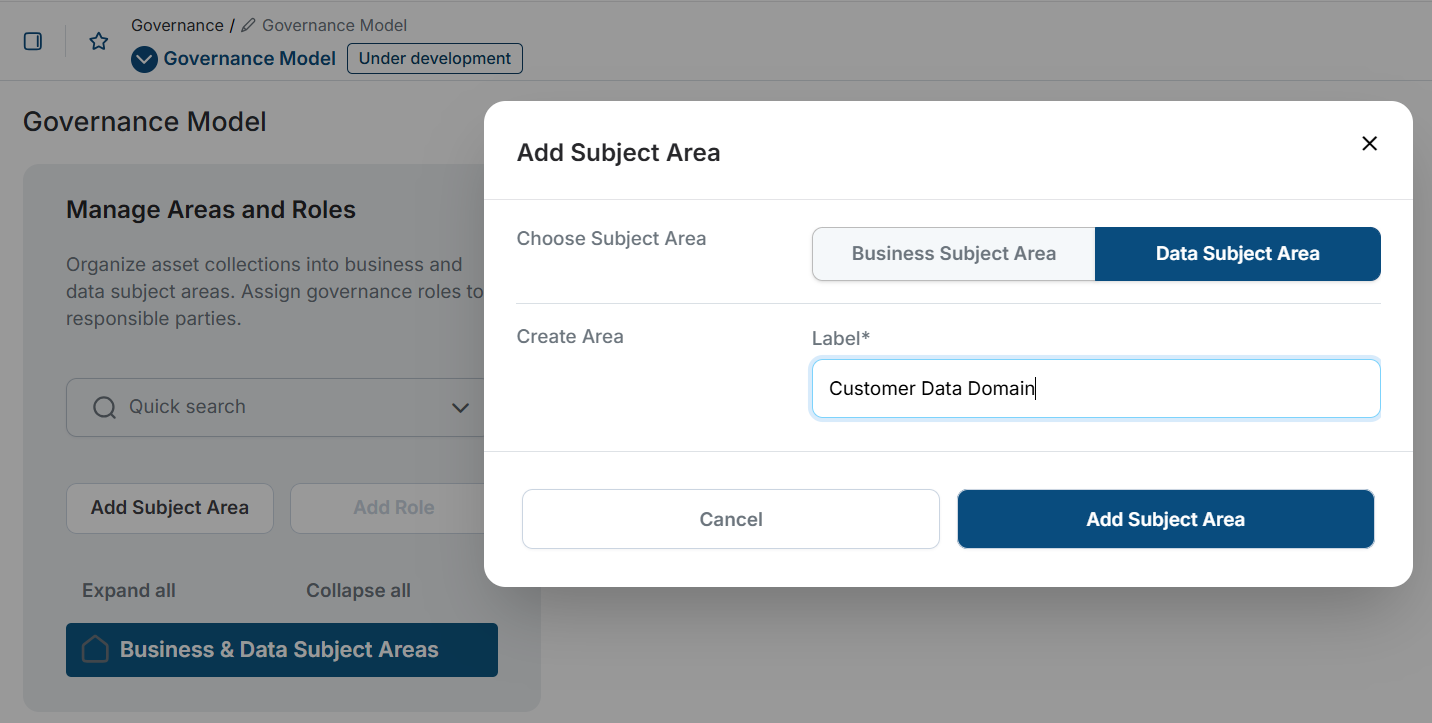1432x723 pixels.
Task: Click Add Subject Area in the Manage panel
Action: [169, 508]
